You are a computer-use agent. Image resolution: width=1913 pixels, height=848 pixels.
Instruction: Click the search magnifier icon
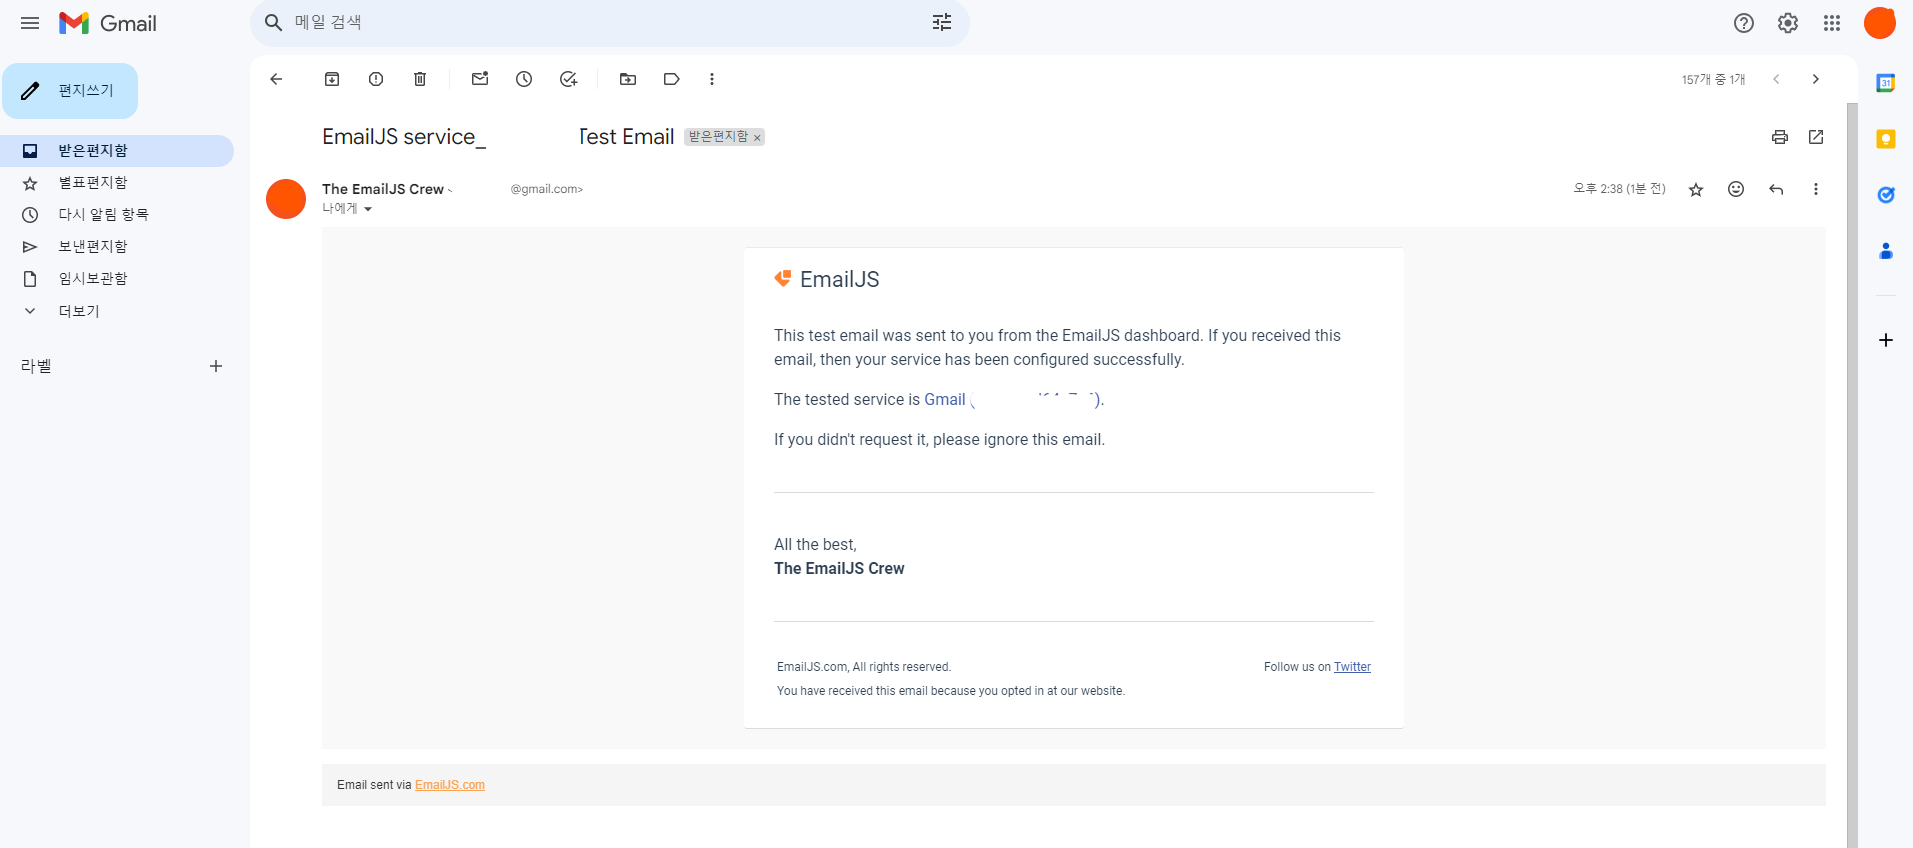(x=273, y=23)
